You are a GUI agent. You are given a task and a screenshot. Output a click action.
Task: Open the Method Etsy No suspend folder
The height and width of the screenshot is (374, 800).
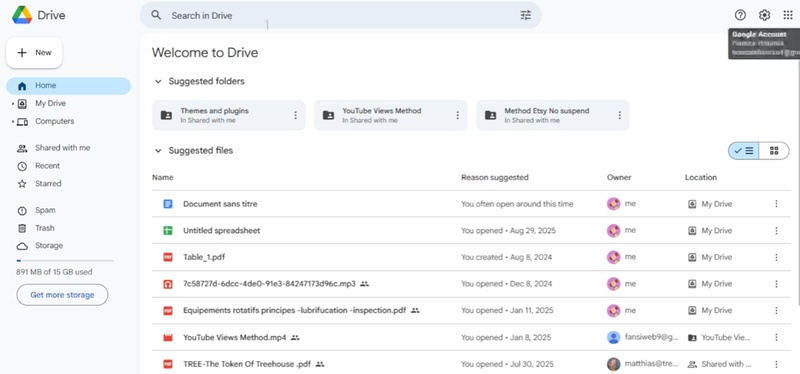click(553, 115)
